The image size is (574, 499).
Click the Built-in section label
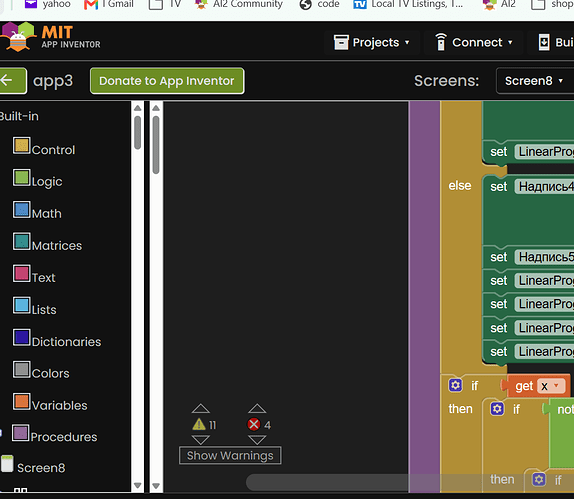tap(19, 116)
